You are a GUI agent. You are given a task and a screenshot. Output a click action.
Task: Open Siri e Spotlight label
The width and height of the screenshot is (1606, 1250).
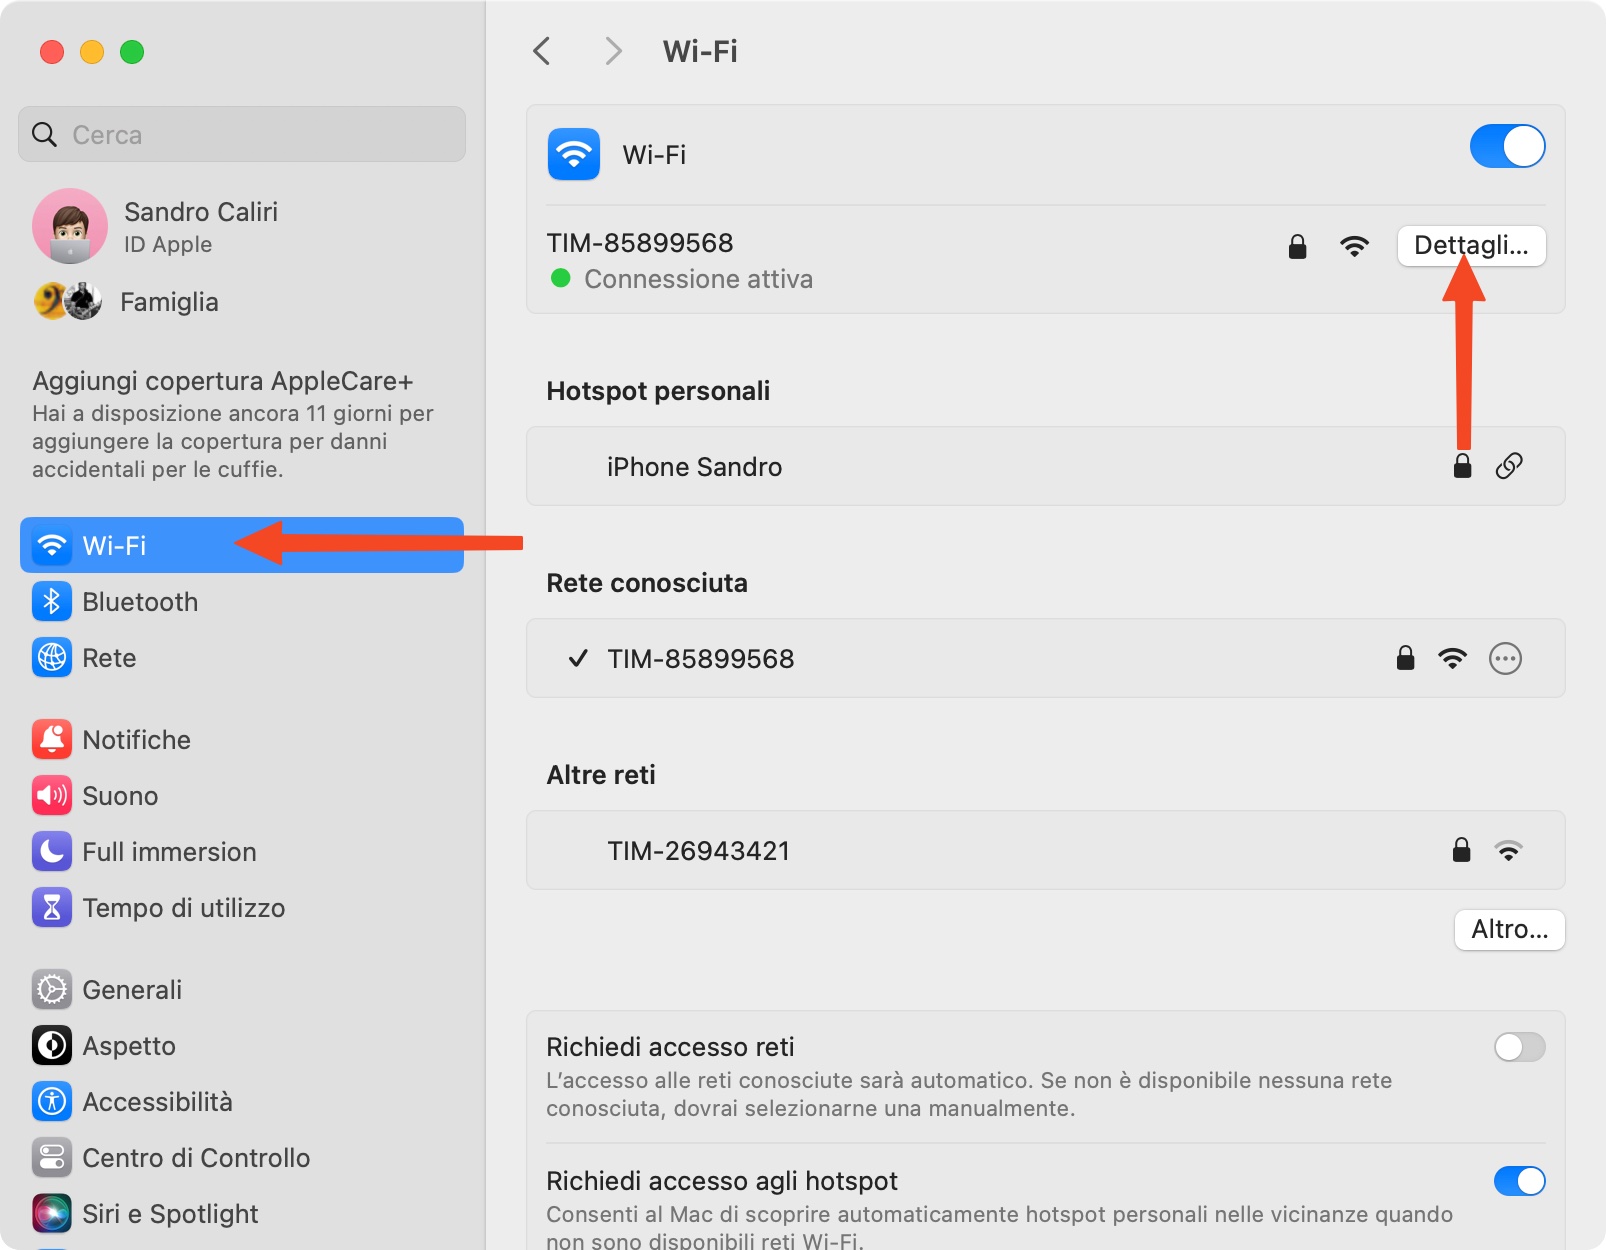click(x=170, y=1214)
